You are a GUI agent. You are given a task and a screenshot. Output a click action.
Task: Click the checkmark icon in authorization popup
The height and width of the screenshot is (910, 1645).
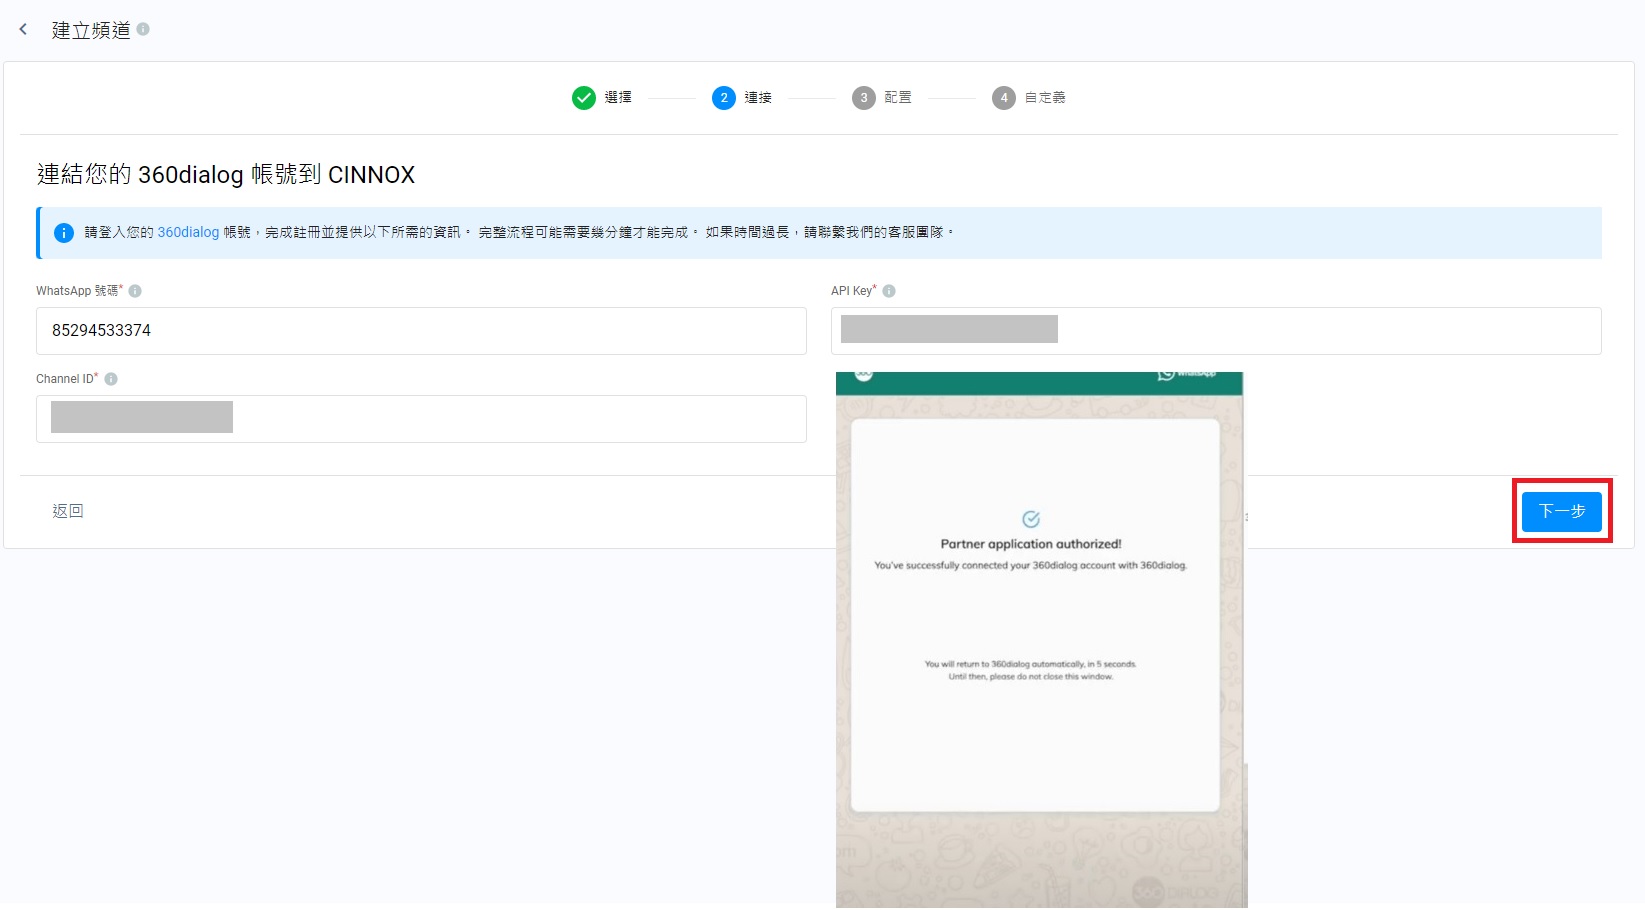1031,519
